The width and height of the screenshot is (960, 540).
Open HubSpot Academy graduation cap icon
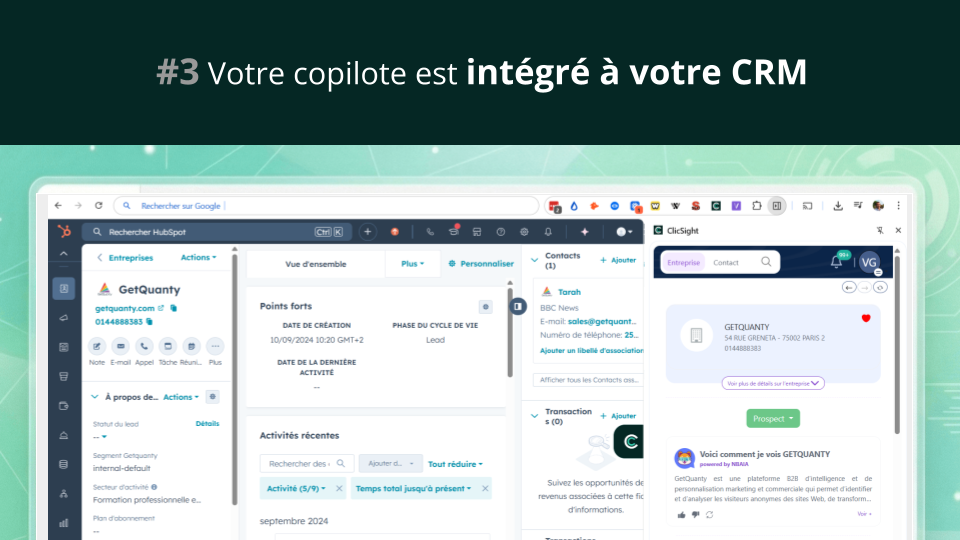coord(454,231)
